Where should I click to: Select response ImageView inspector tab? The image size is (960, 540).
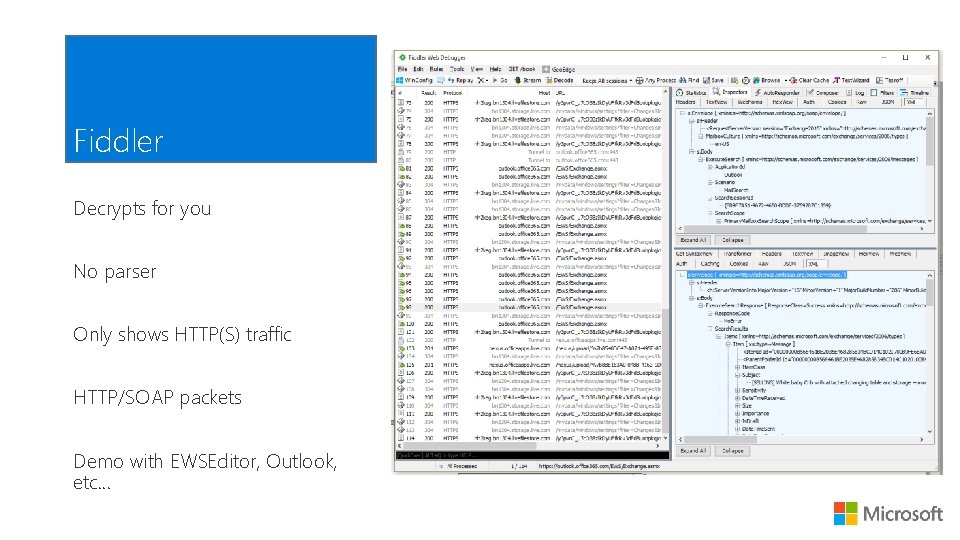click(836, 253)
